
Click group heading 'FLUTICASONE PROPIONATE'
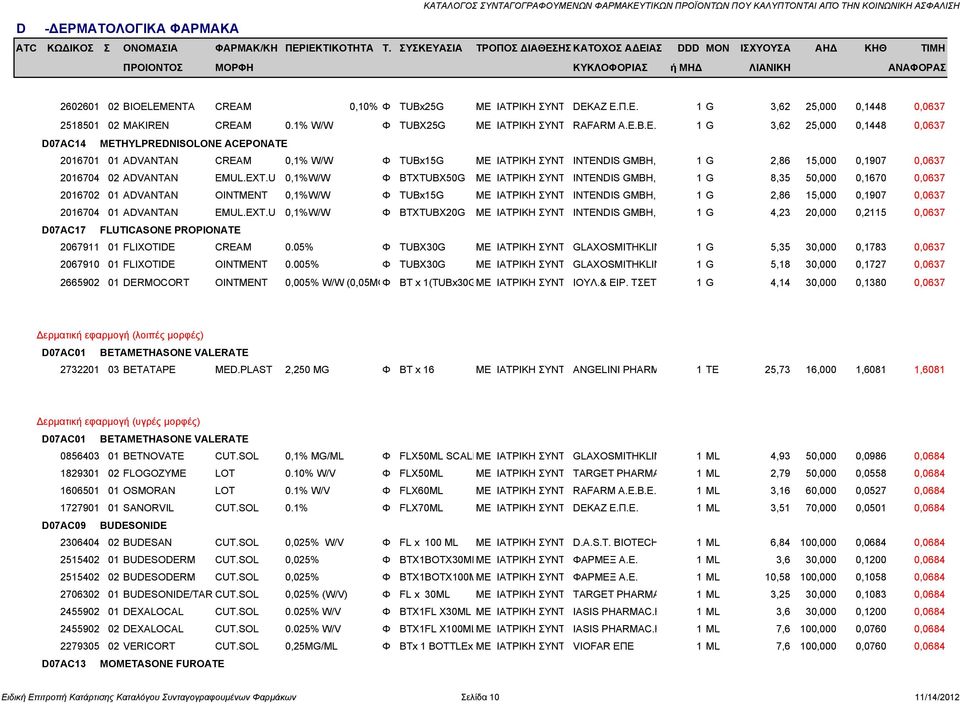coord(170,230)
